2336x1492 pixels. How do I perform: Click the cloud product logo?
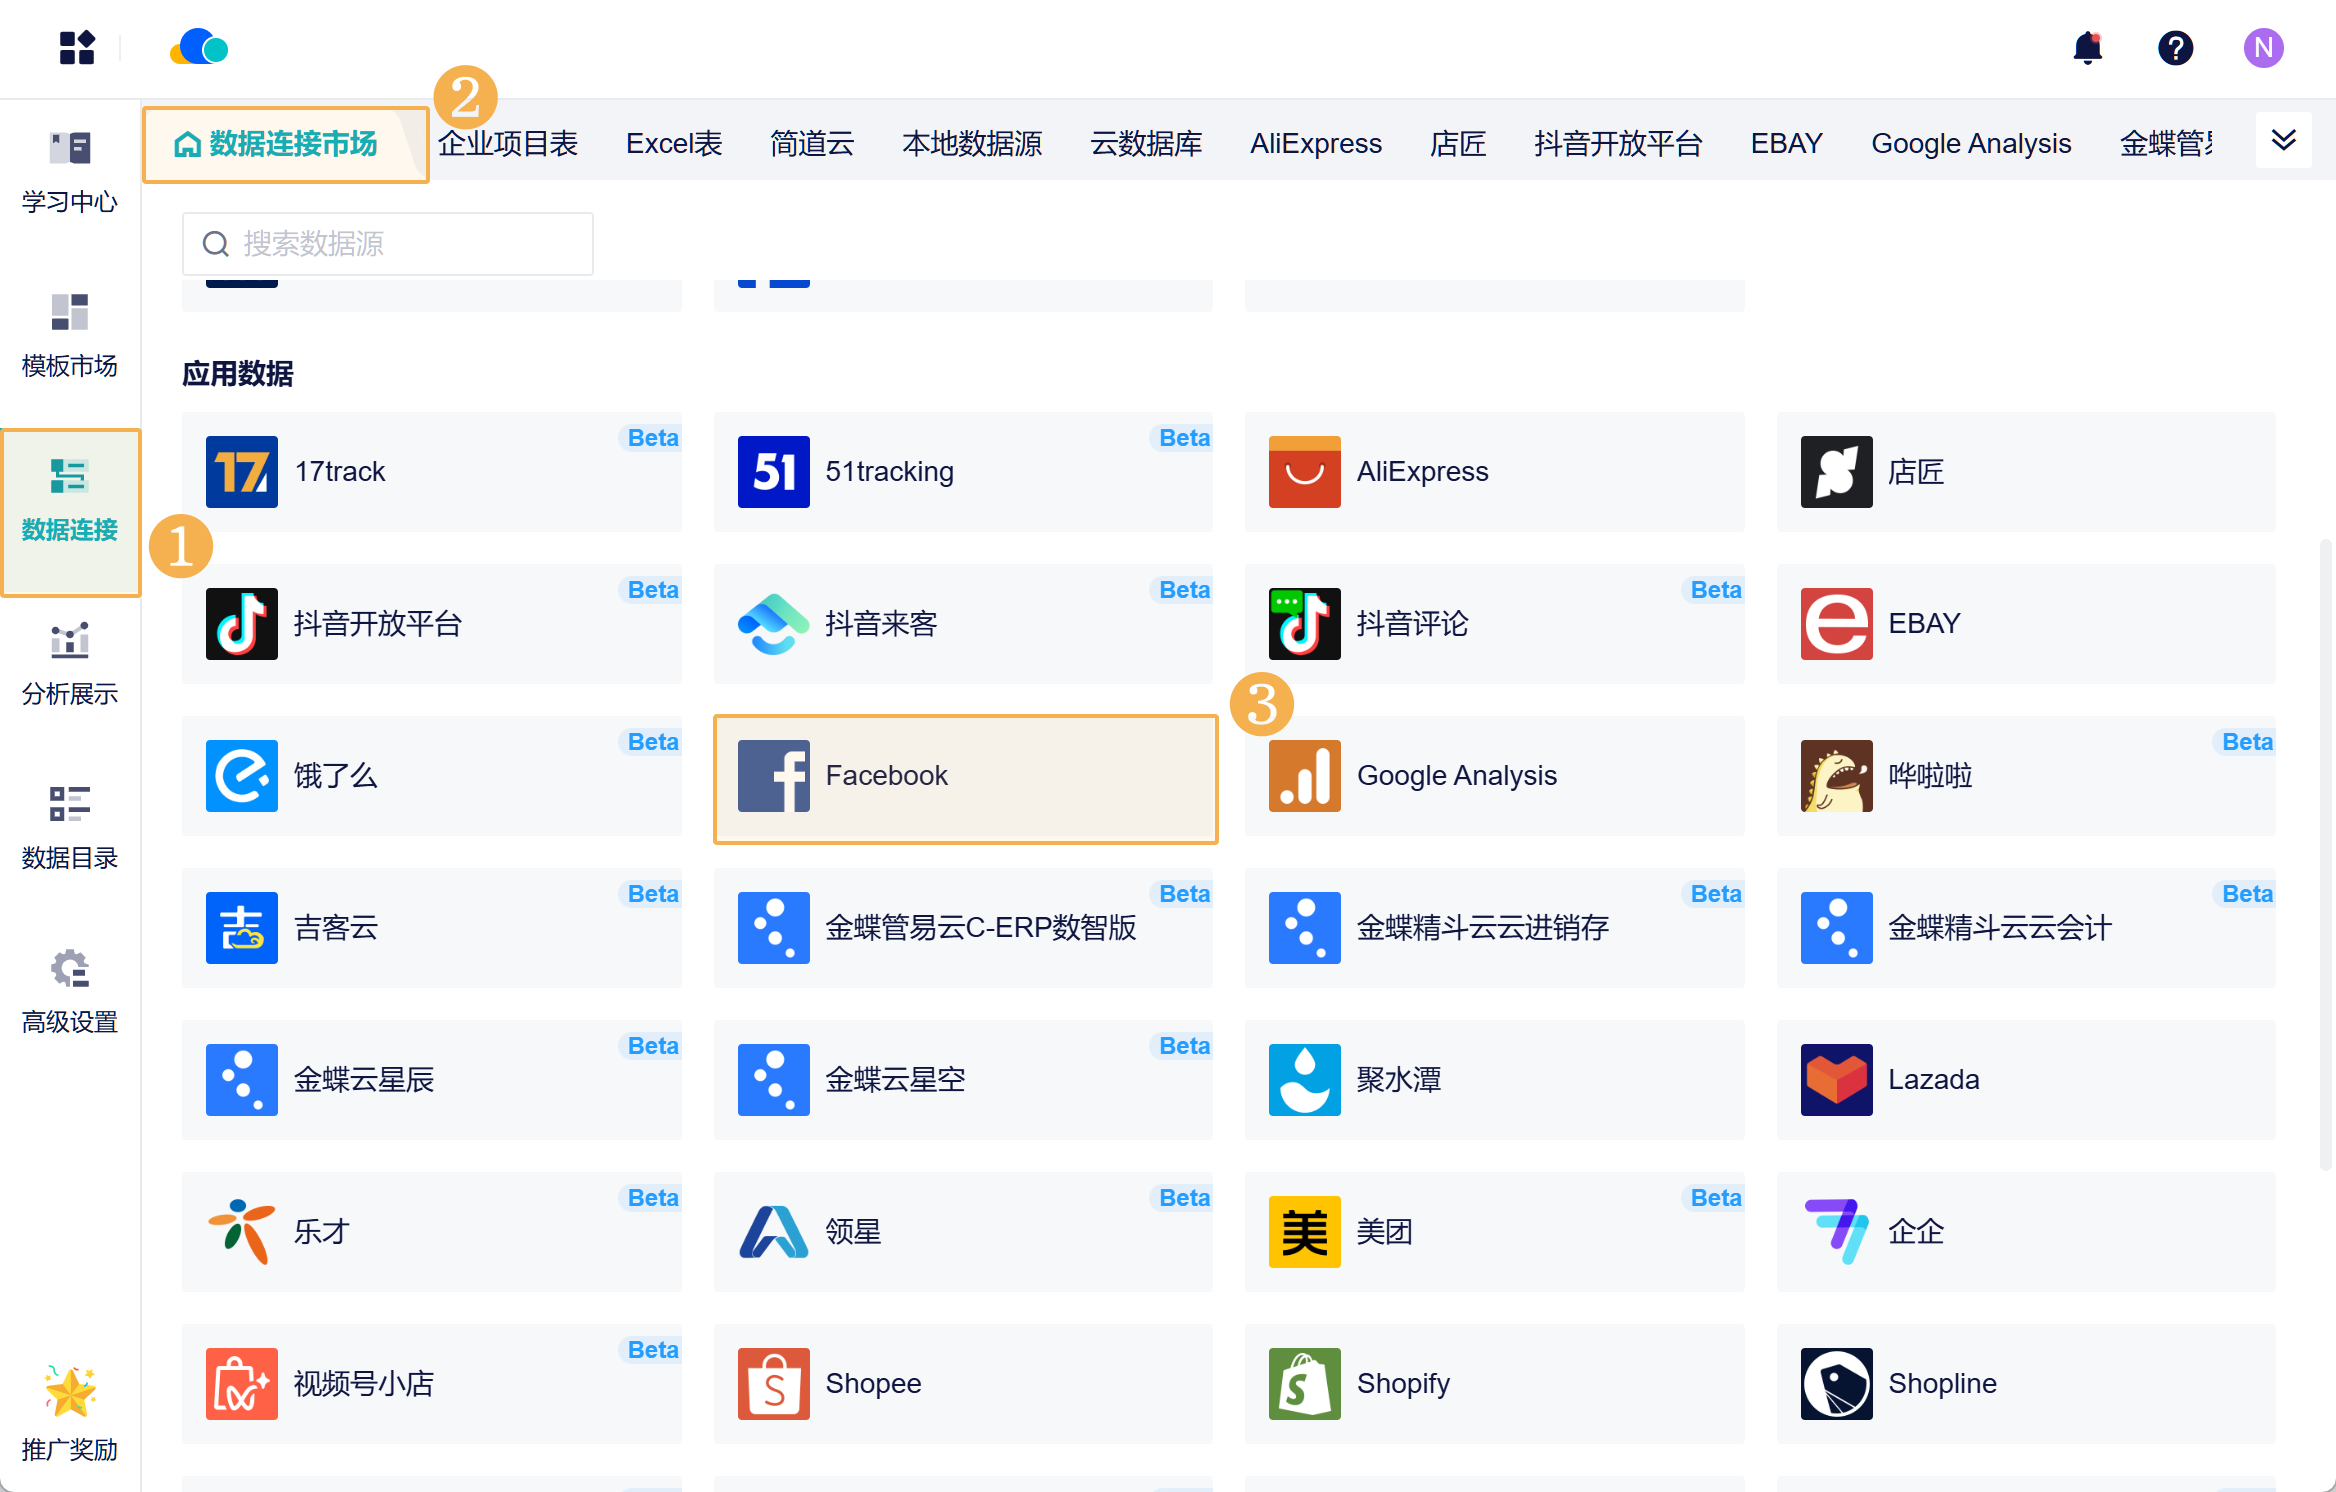[x=199, y=47]
